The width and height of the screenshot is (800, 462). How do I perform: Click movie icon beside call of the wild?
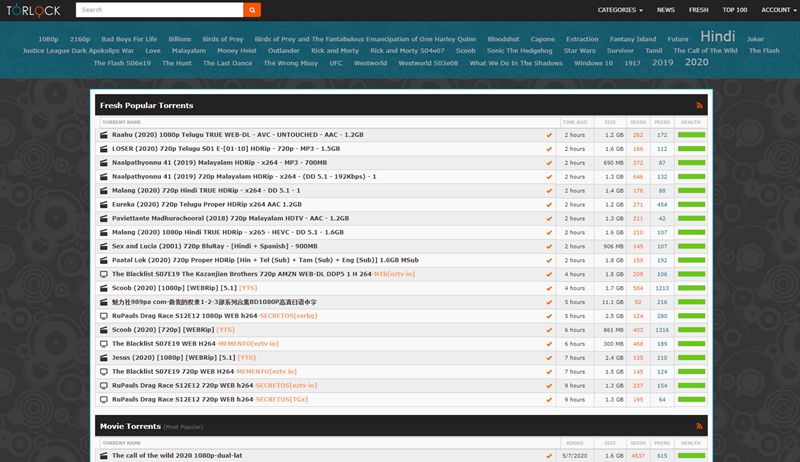coord(104,456)
